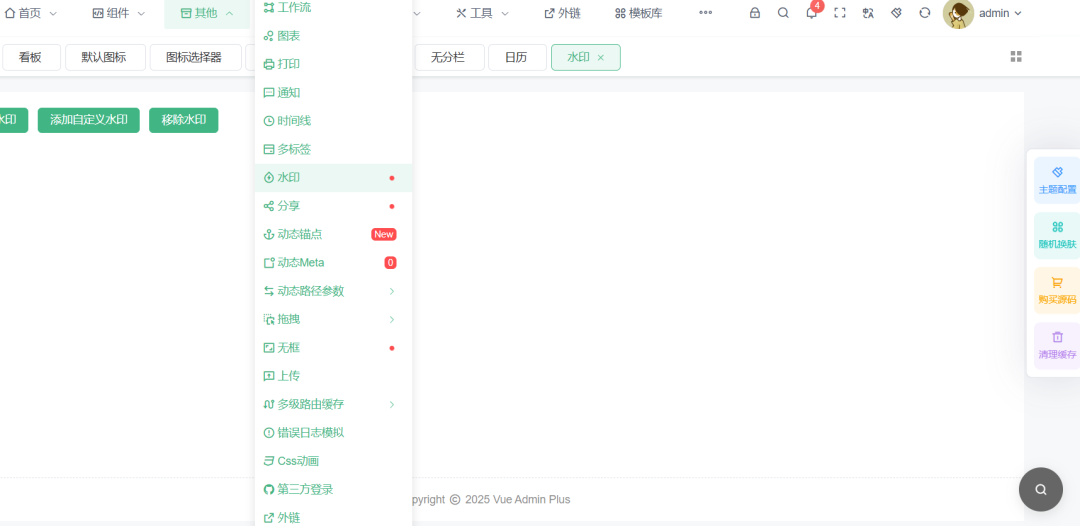
Task: Click the refresh icon in header
Action: coord(925,13)
